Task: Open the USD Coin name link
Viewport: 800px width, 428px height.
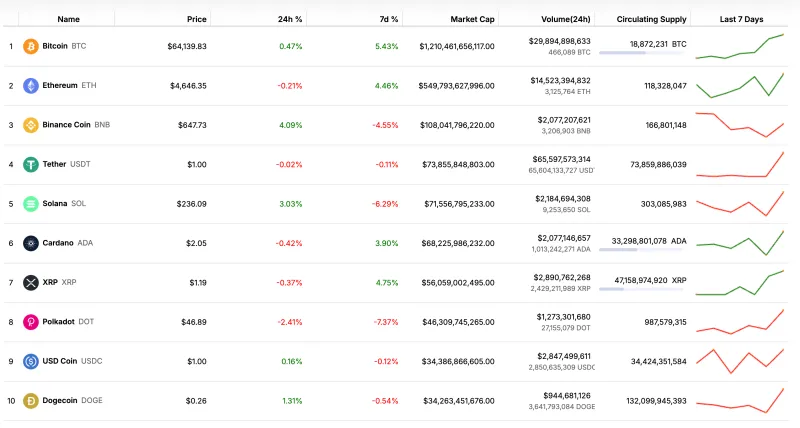Action: 60,361
